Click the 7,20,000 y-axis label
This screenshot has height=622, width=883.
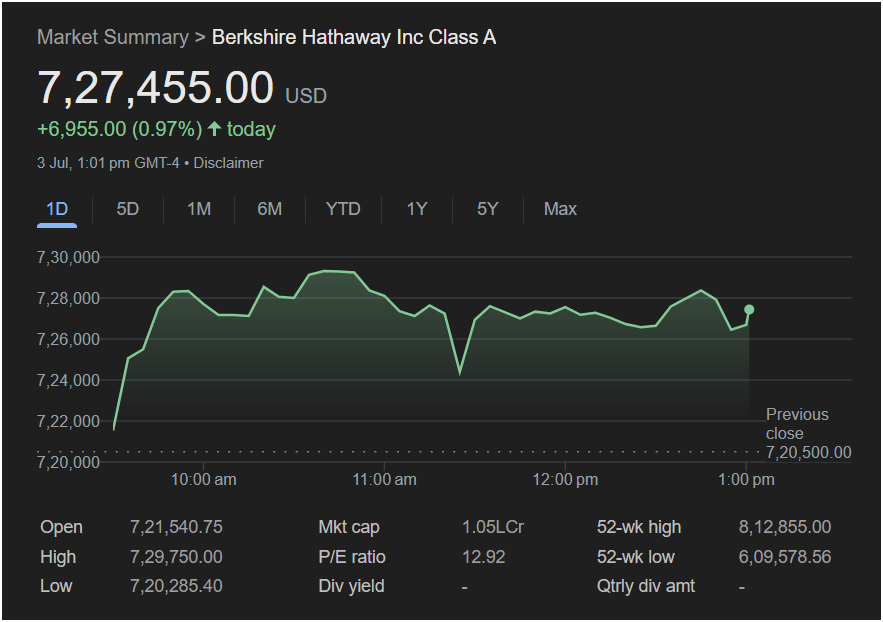(68, 462)
